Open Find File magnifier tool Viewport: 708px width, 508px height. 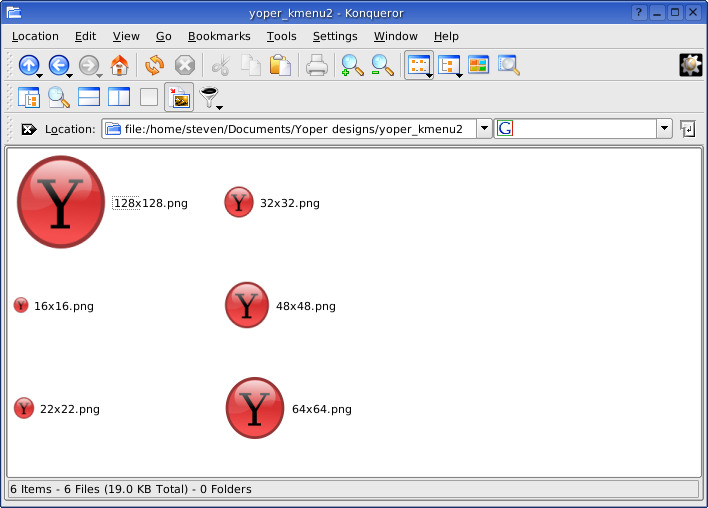pos(59,97)
